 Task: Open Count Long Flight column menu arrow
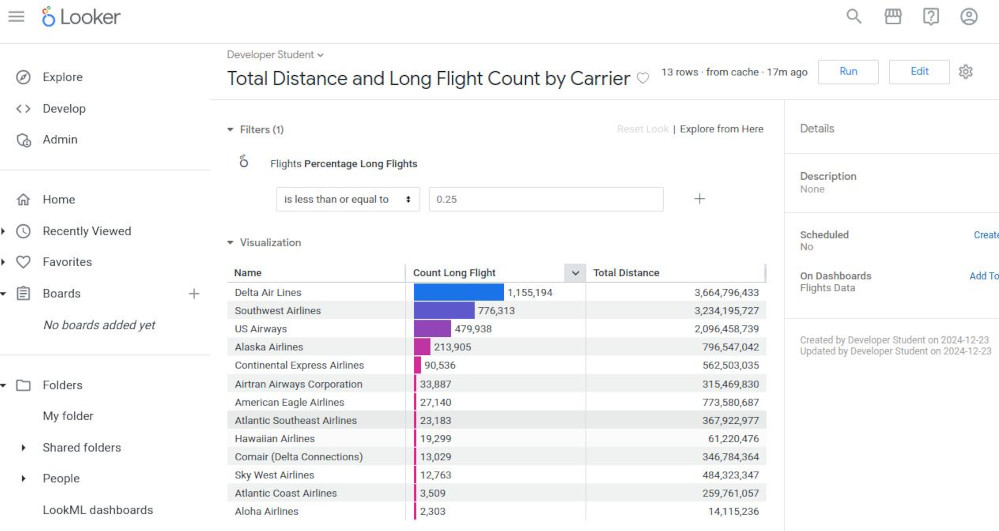tap(575, 273)
